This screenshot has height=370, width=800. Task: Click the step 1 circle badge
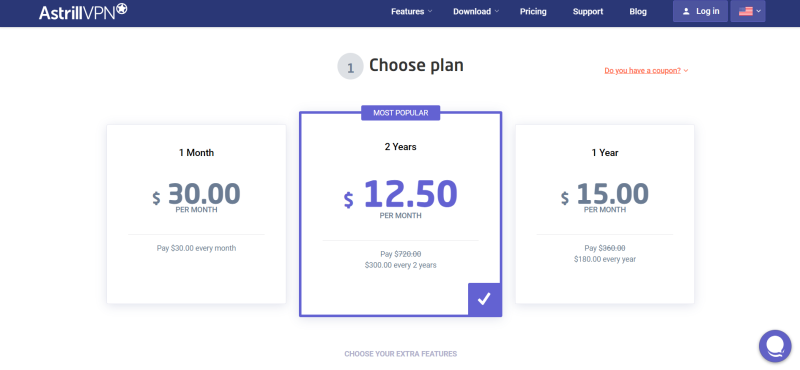[351, 67]
